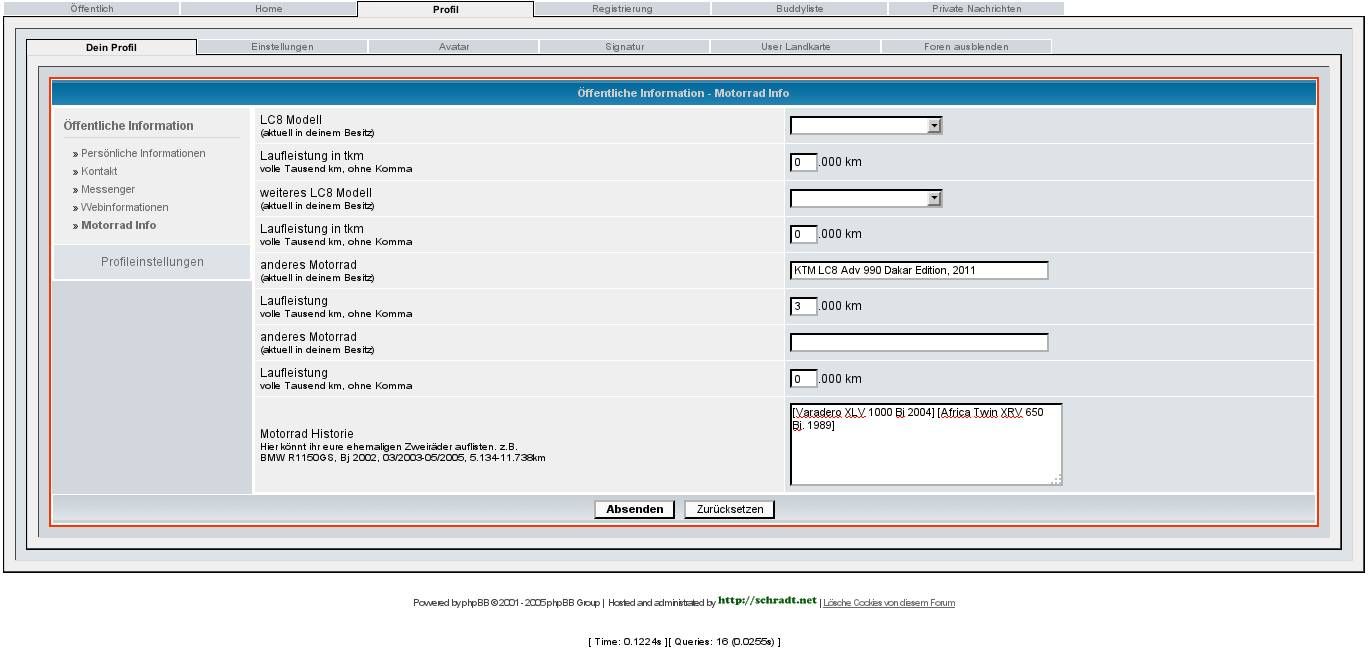Open Webinformationen sidebar link
This screenshot has height=651, width=1370.
124,208
